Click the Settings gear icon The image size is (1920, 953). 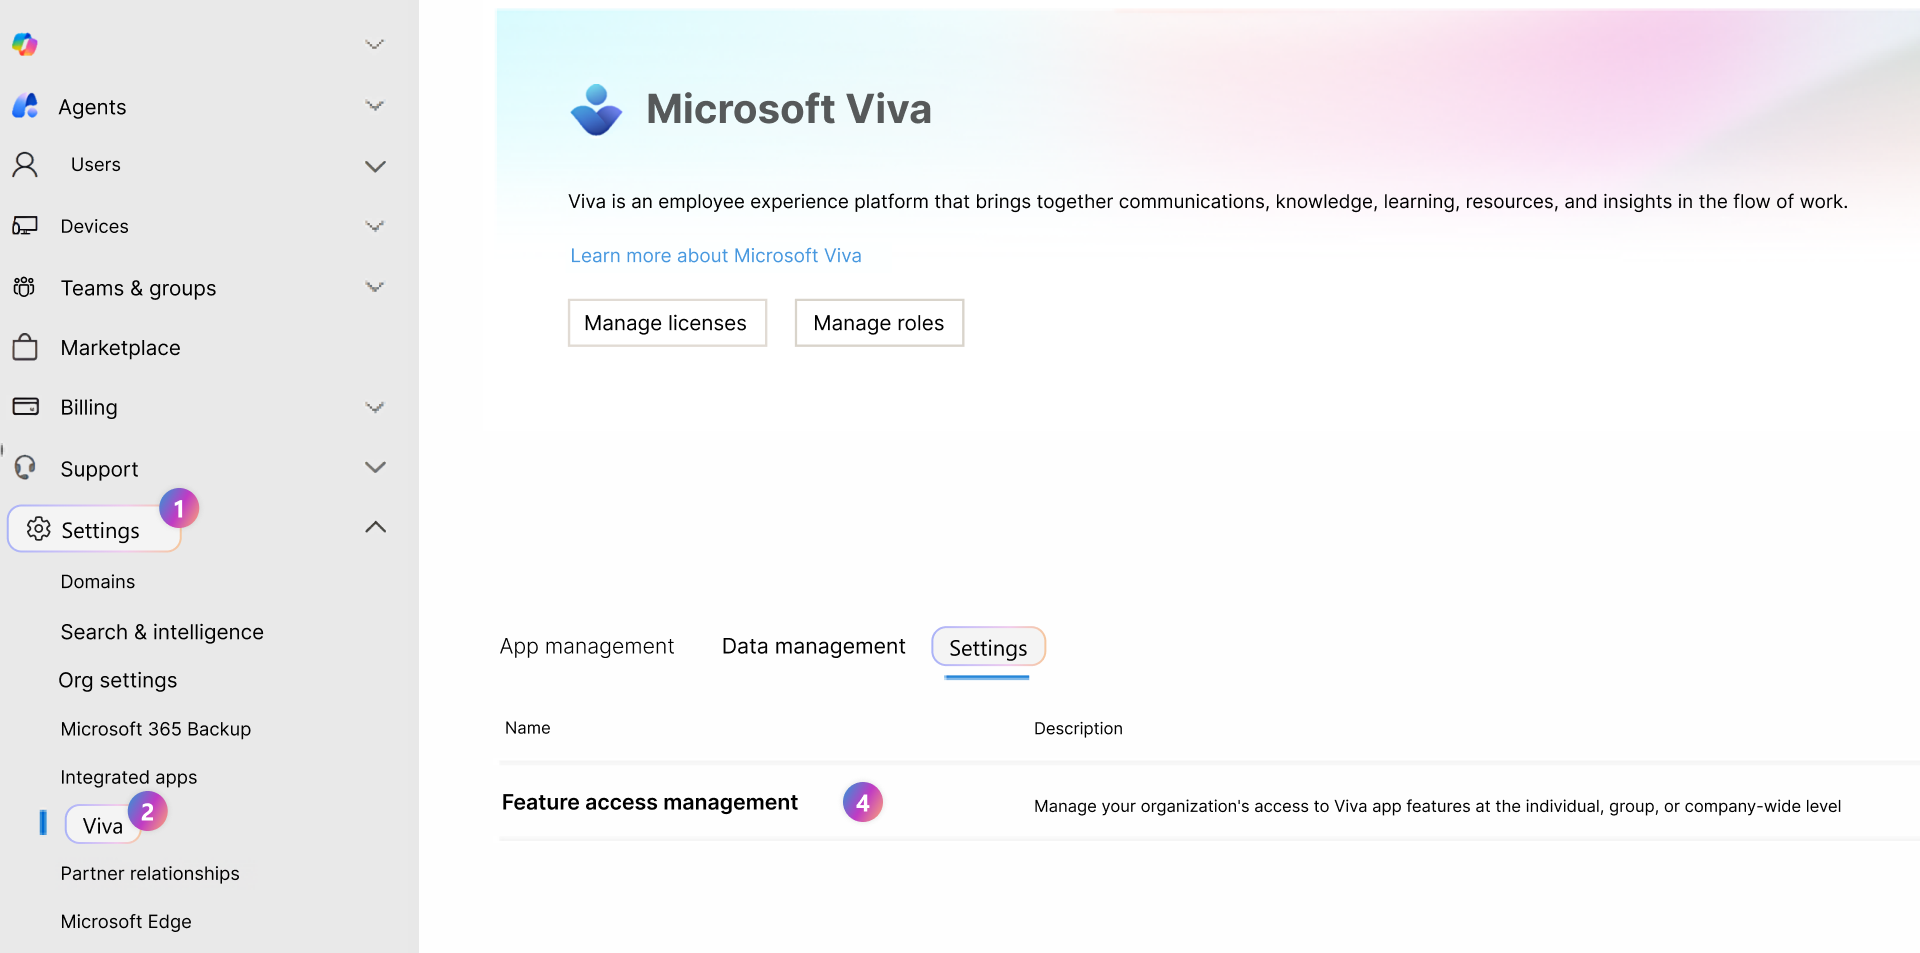(x=39, y=530)
